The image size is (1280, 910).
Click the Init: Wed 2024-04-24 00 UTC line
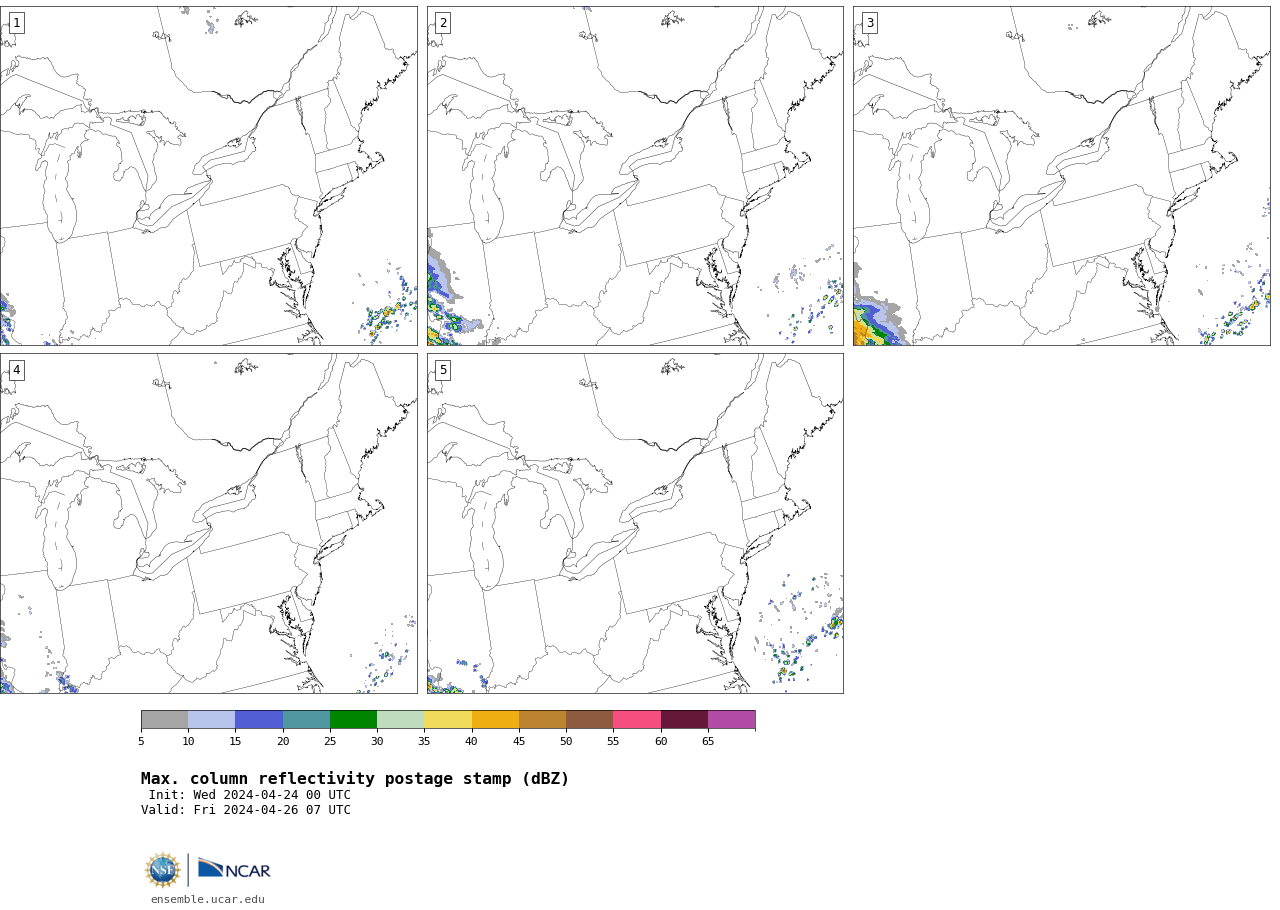tap(250, 795)
